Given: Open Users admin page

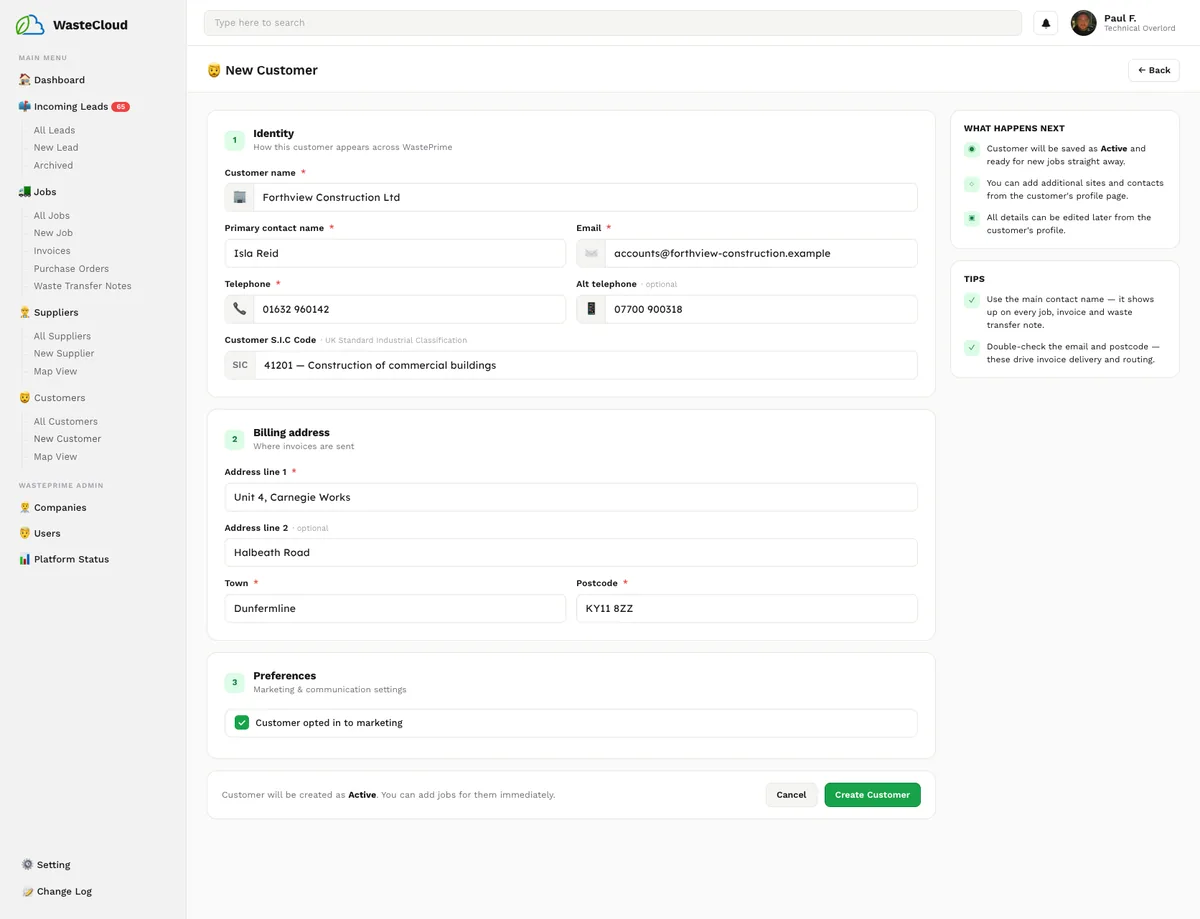Looking at the screenshot, I should [x=47, y=534].
